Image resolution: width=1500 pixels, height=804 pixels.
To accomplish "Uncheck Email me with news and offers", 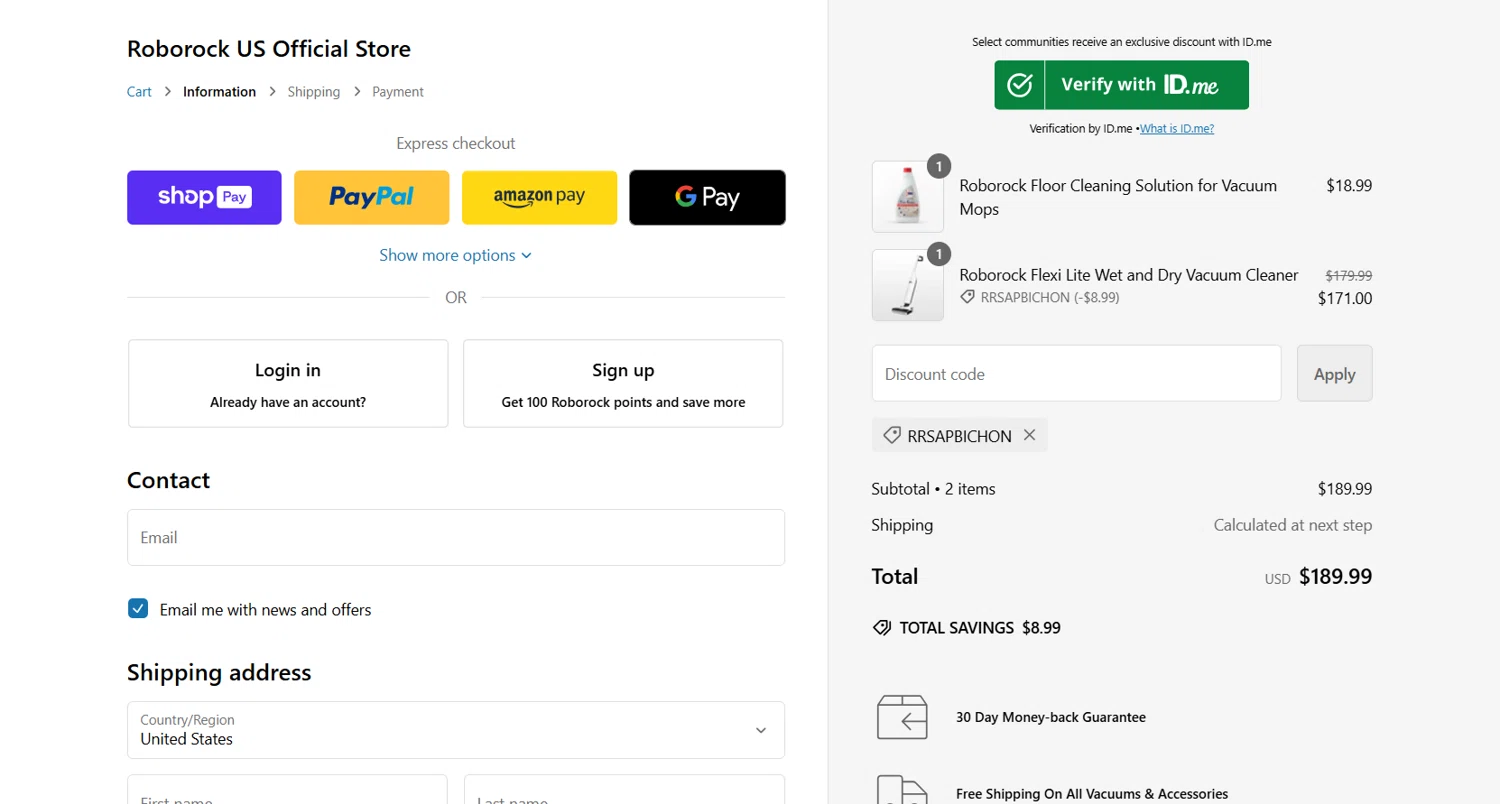I will point(138,609).
